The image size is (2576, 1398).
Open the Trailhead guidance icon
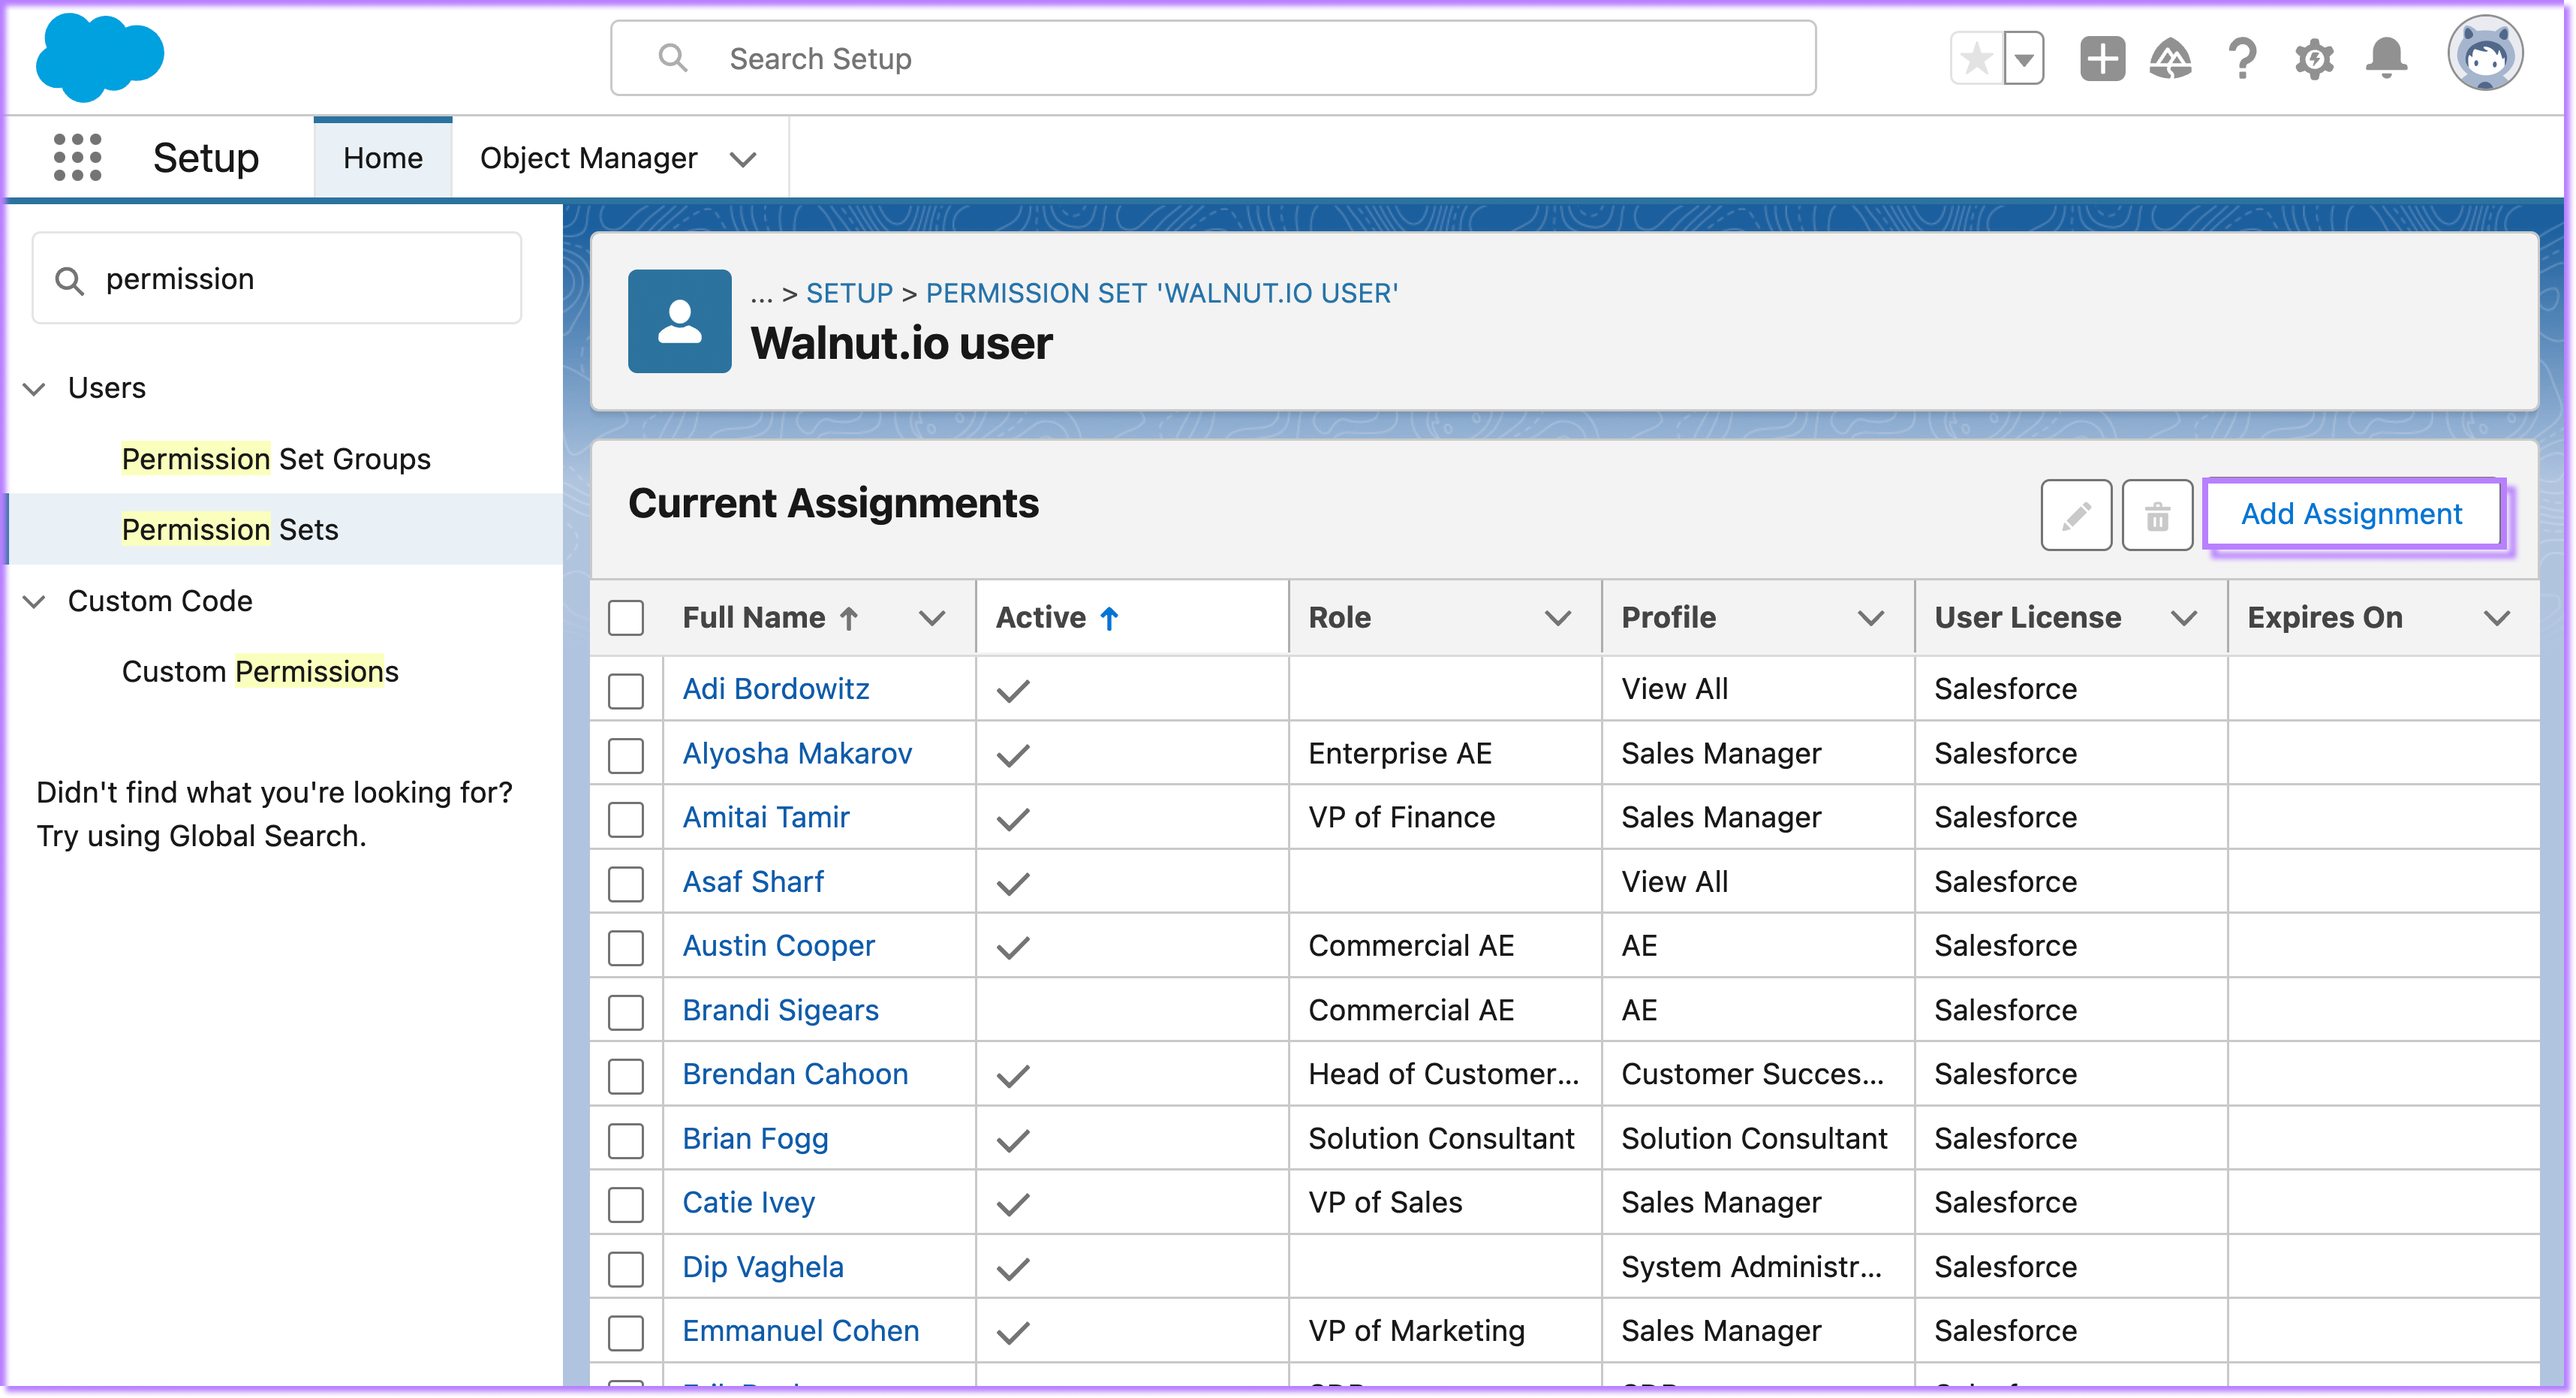(2171, 59)
